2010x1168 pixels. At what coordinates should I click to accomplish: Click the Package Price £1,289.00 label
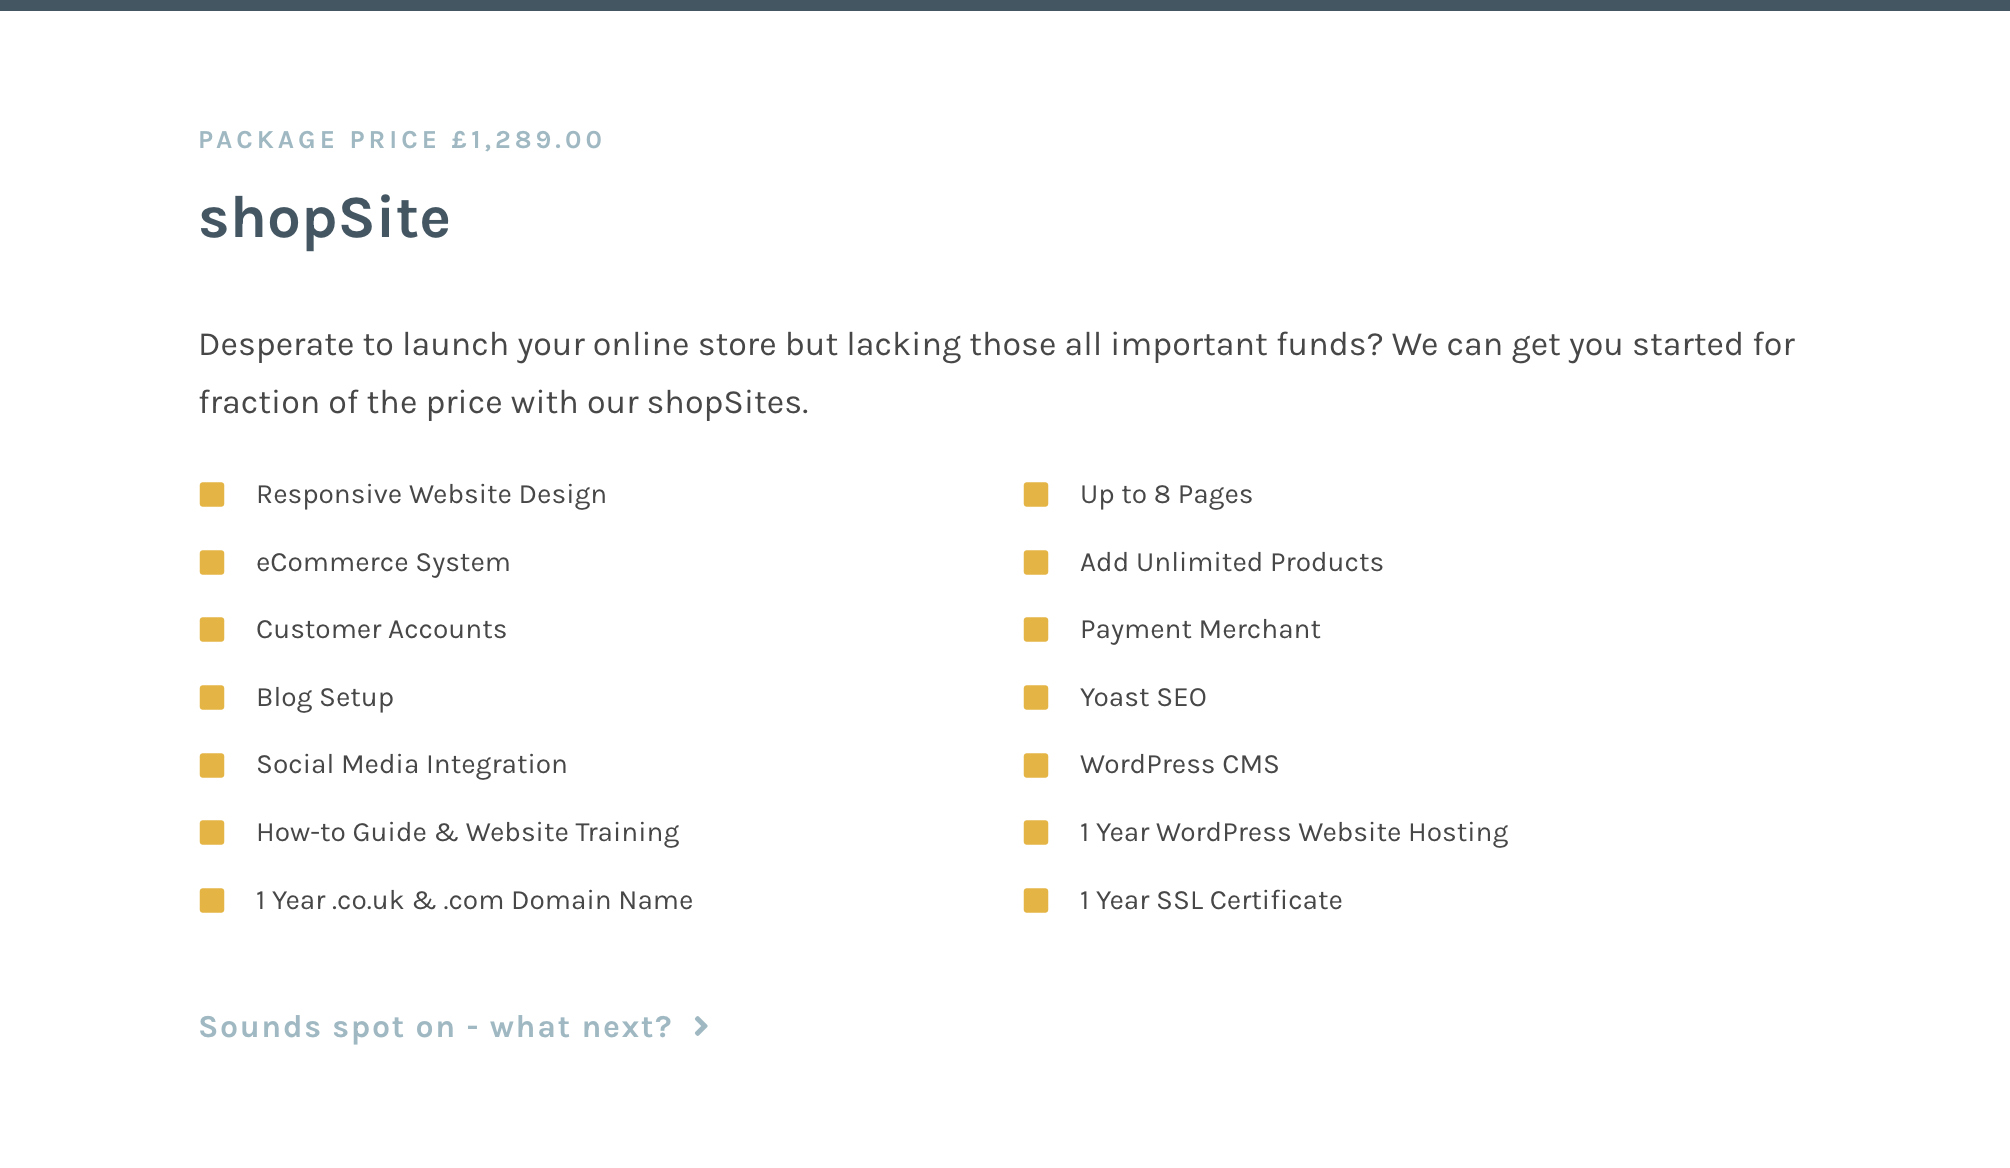point(401,140)
